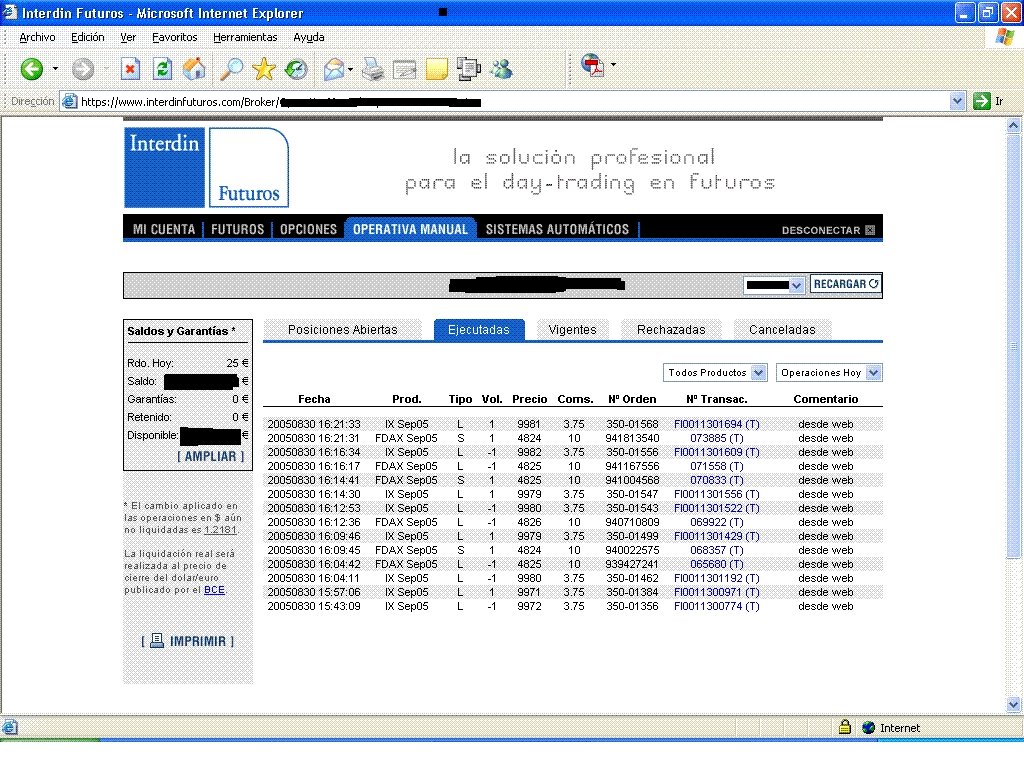
Task: Open the BCE hyperlink
Action: coord(214,589)
